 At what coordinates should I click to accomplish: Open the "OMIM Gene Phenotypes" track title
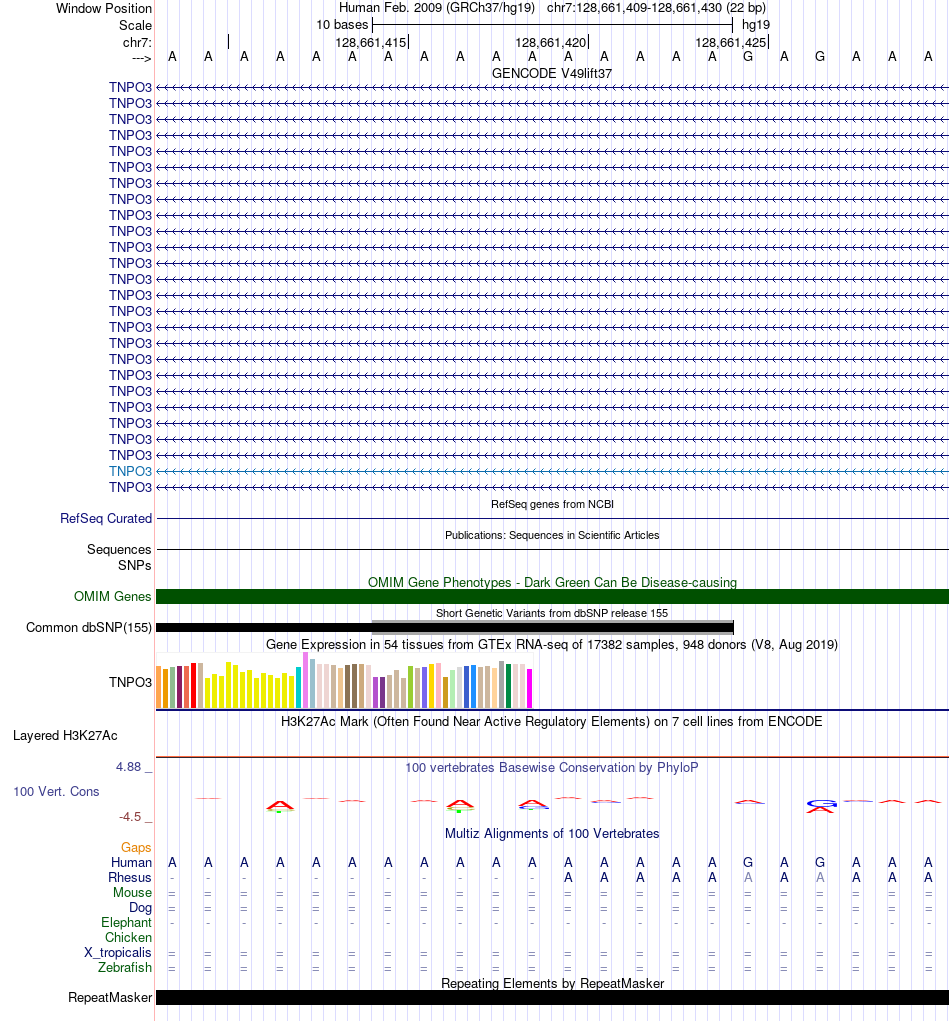pos(552,582)
